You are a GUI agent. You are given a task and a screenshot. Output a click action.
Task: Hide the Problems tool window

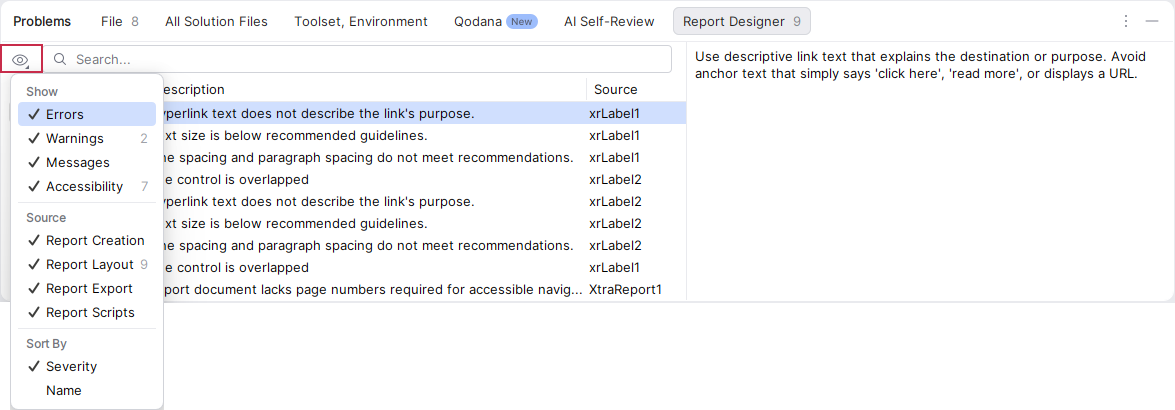point(1153,21)
